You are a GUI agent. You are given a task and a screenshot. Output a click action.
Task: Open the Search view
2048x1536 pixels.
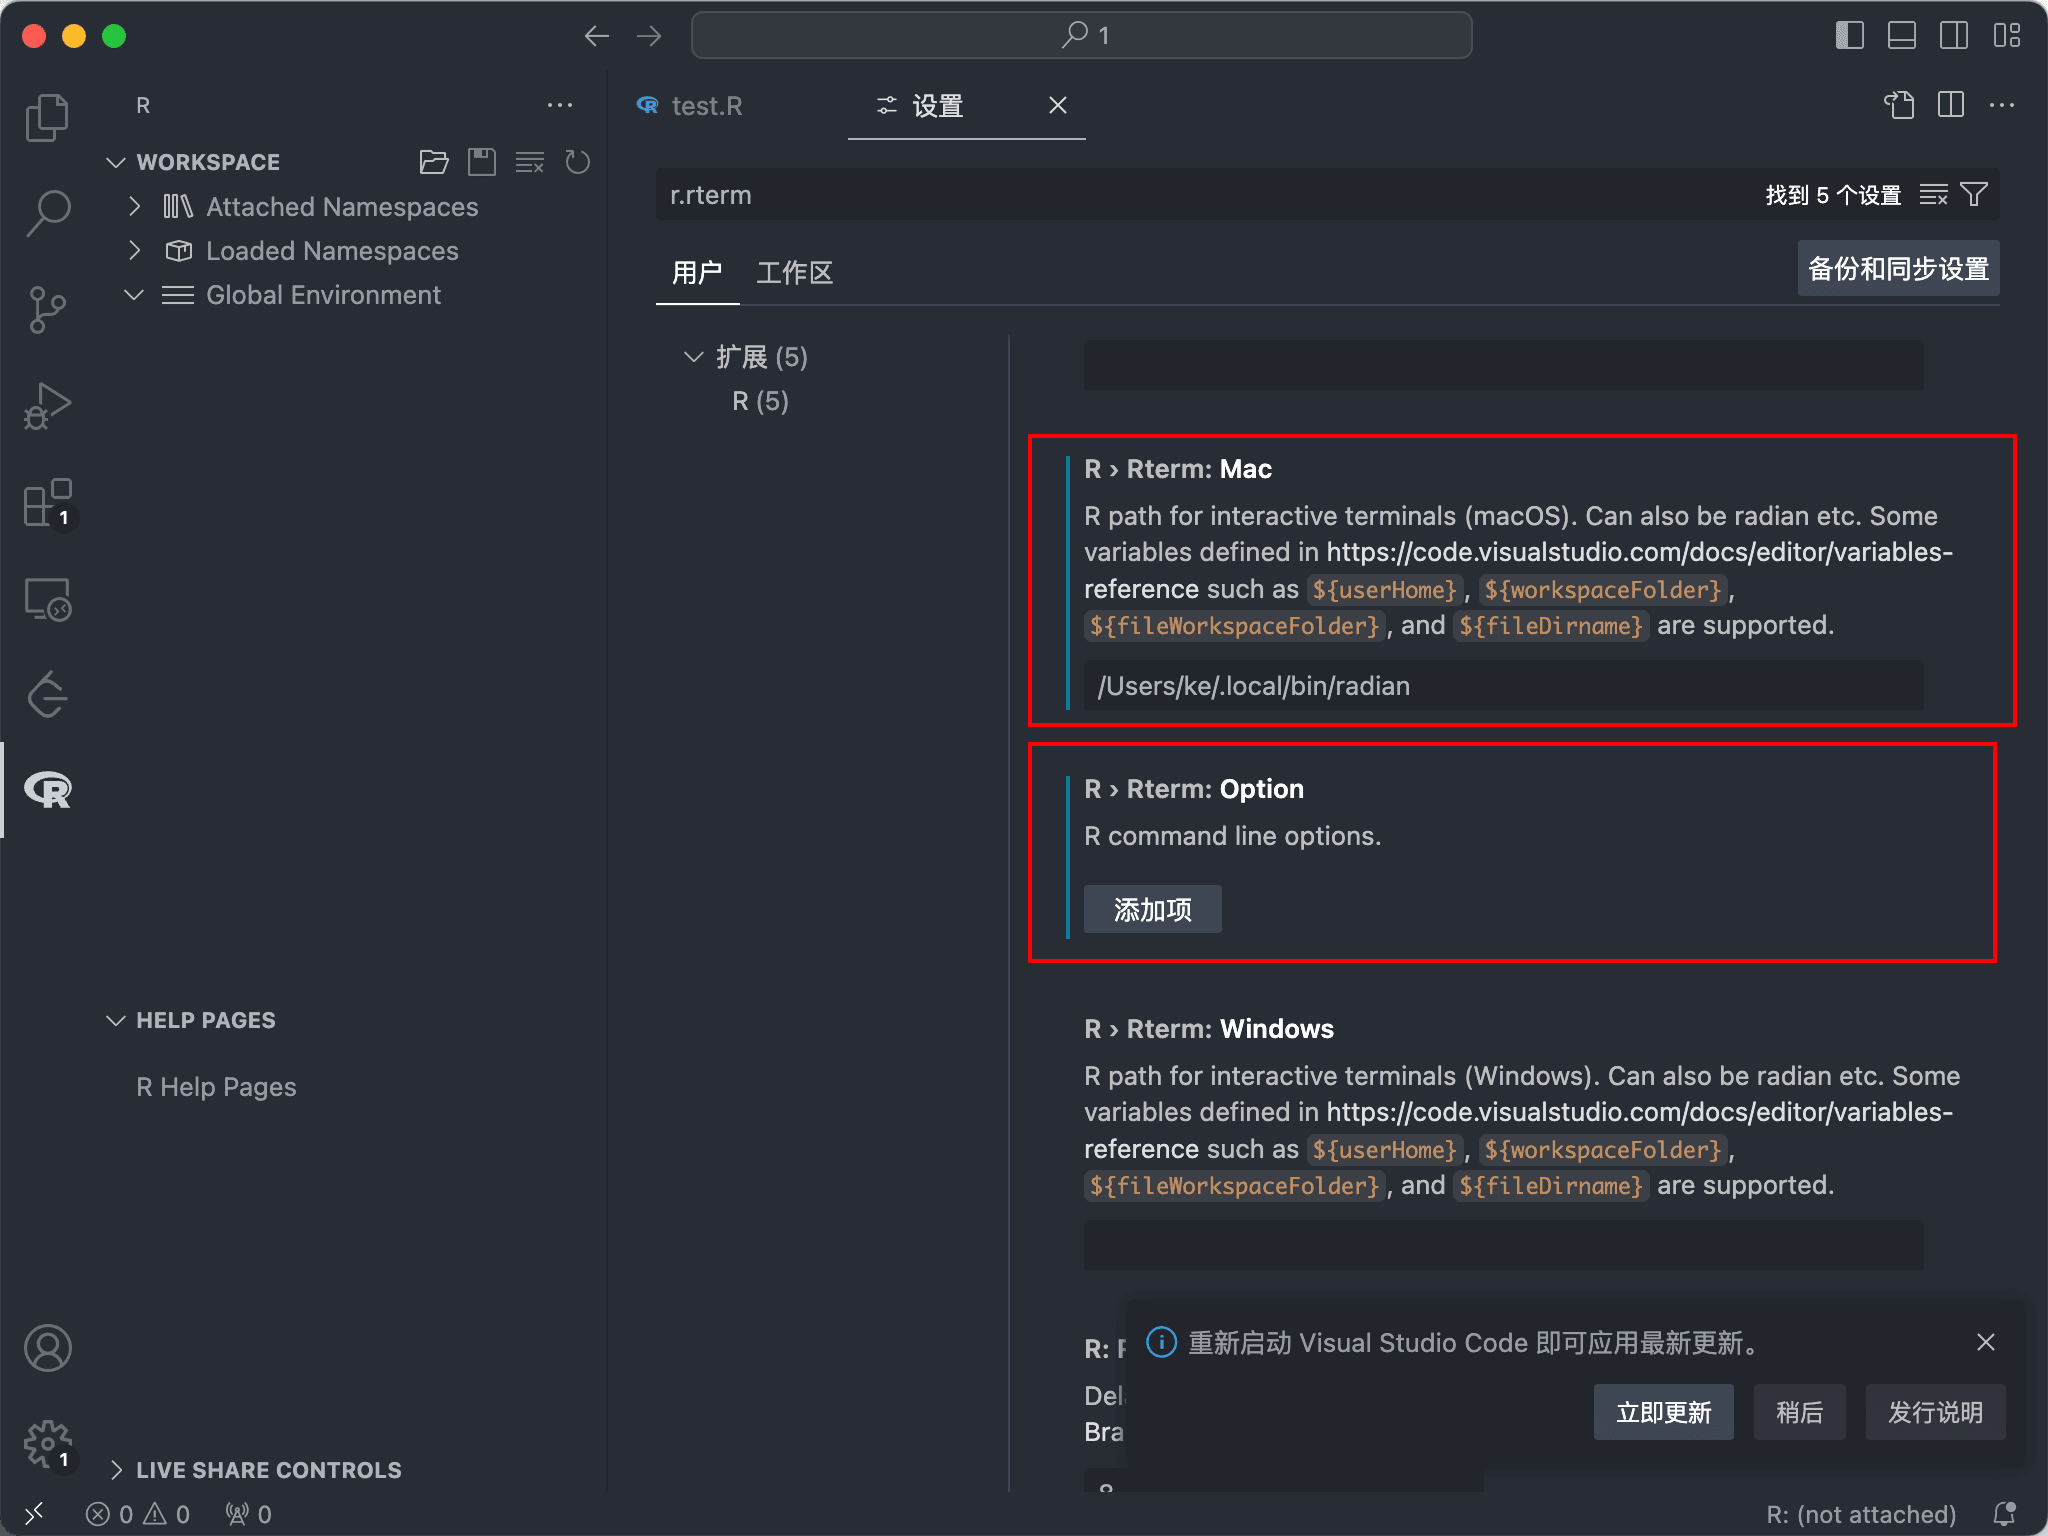[x=47, y=212]
